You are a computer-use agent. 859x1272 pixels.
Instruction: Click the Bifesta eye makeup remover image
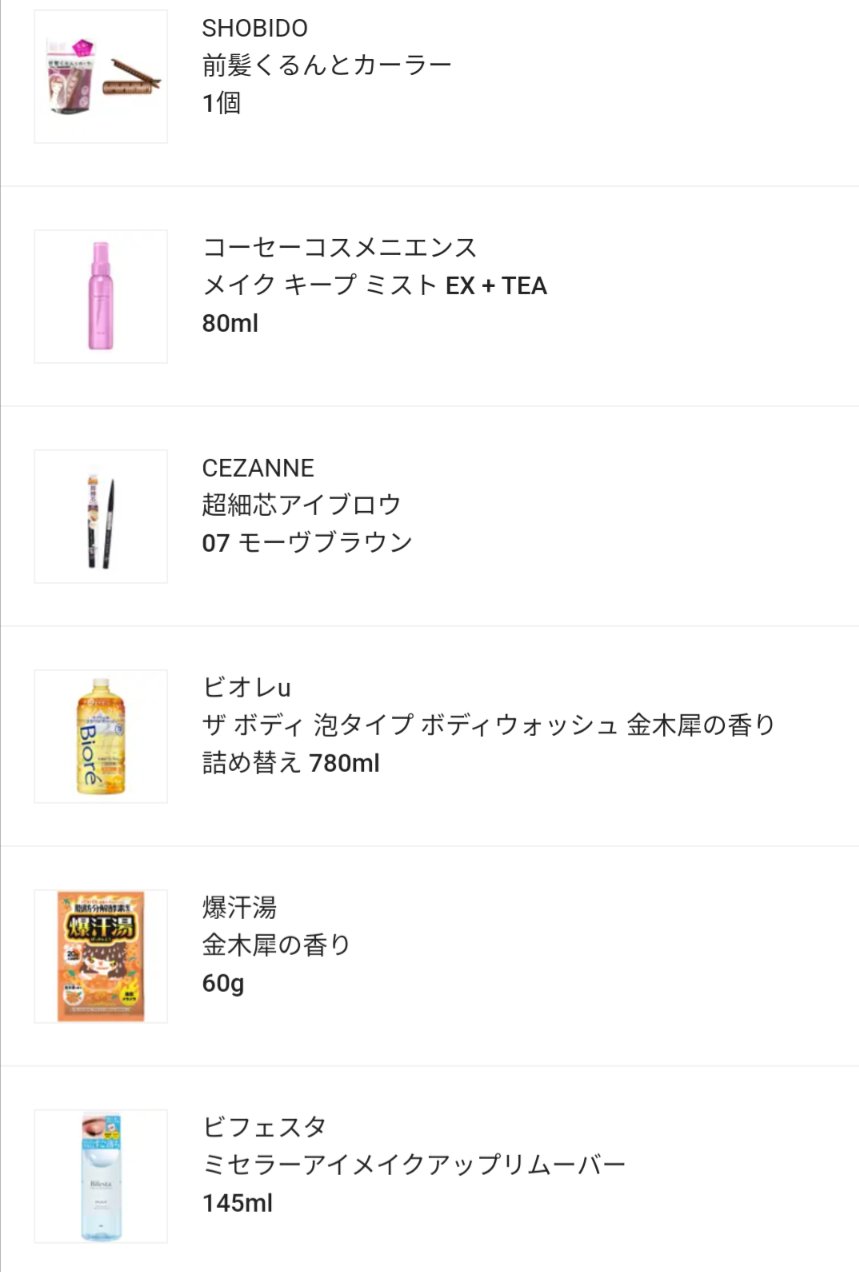100,1176
